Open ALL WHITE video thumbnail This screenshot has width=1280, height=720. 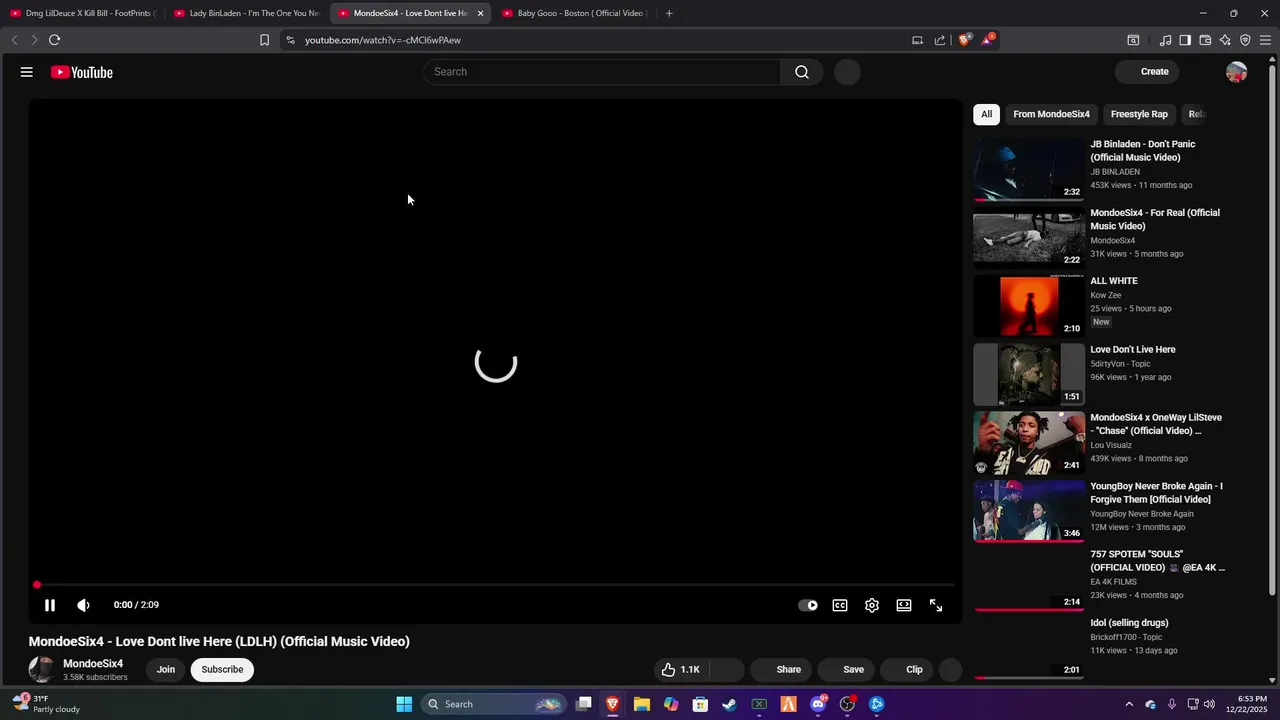tap(1029, 306)
